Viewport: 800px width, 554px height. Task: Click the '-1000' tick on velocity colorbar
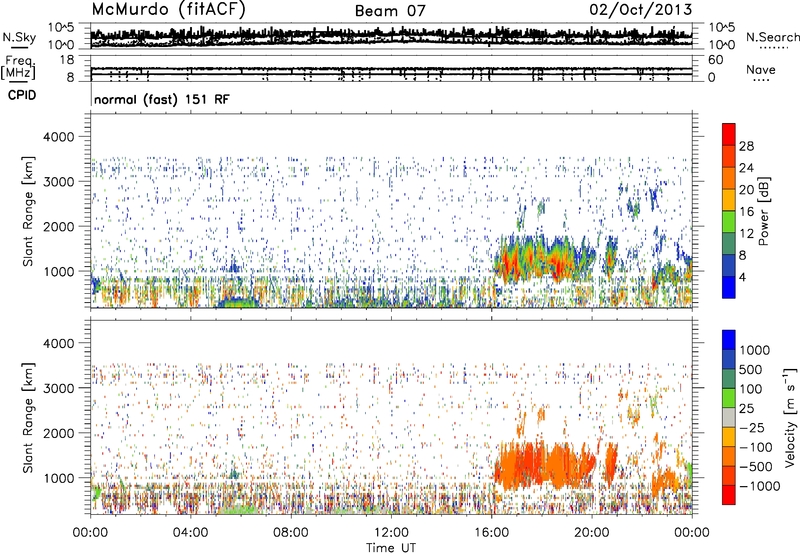(x=760, y=486)
